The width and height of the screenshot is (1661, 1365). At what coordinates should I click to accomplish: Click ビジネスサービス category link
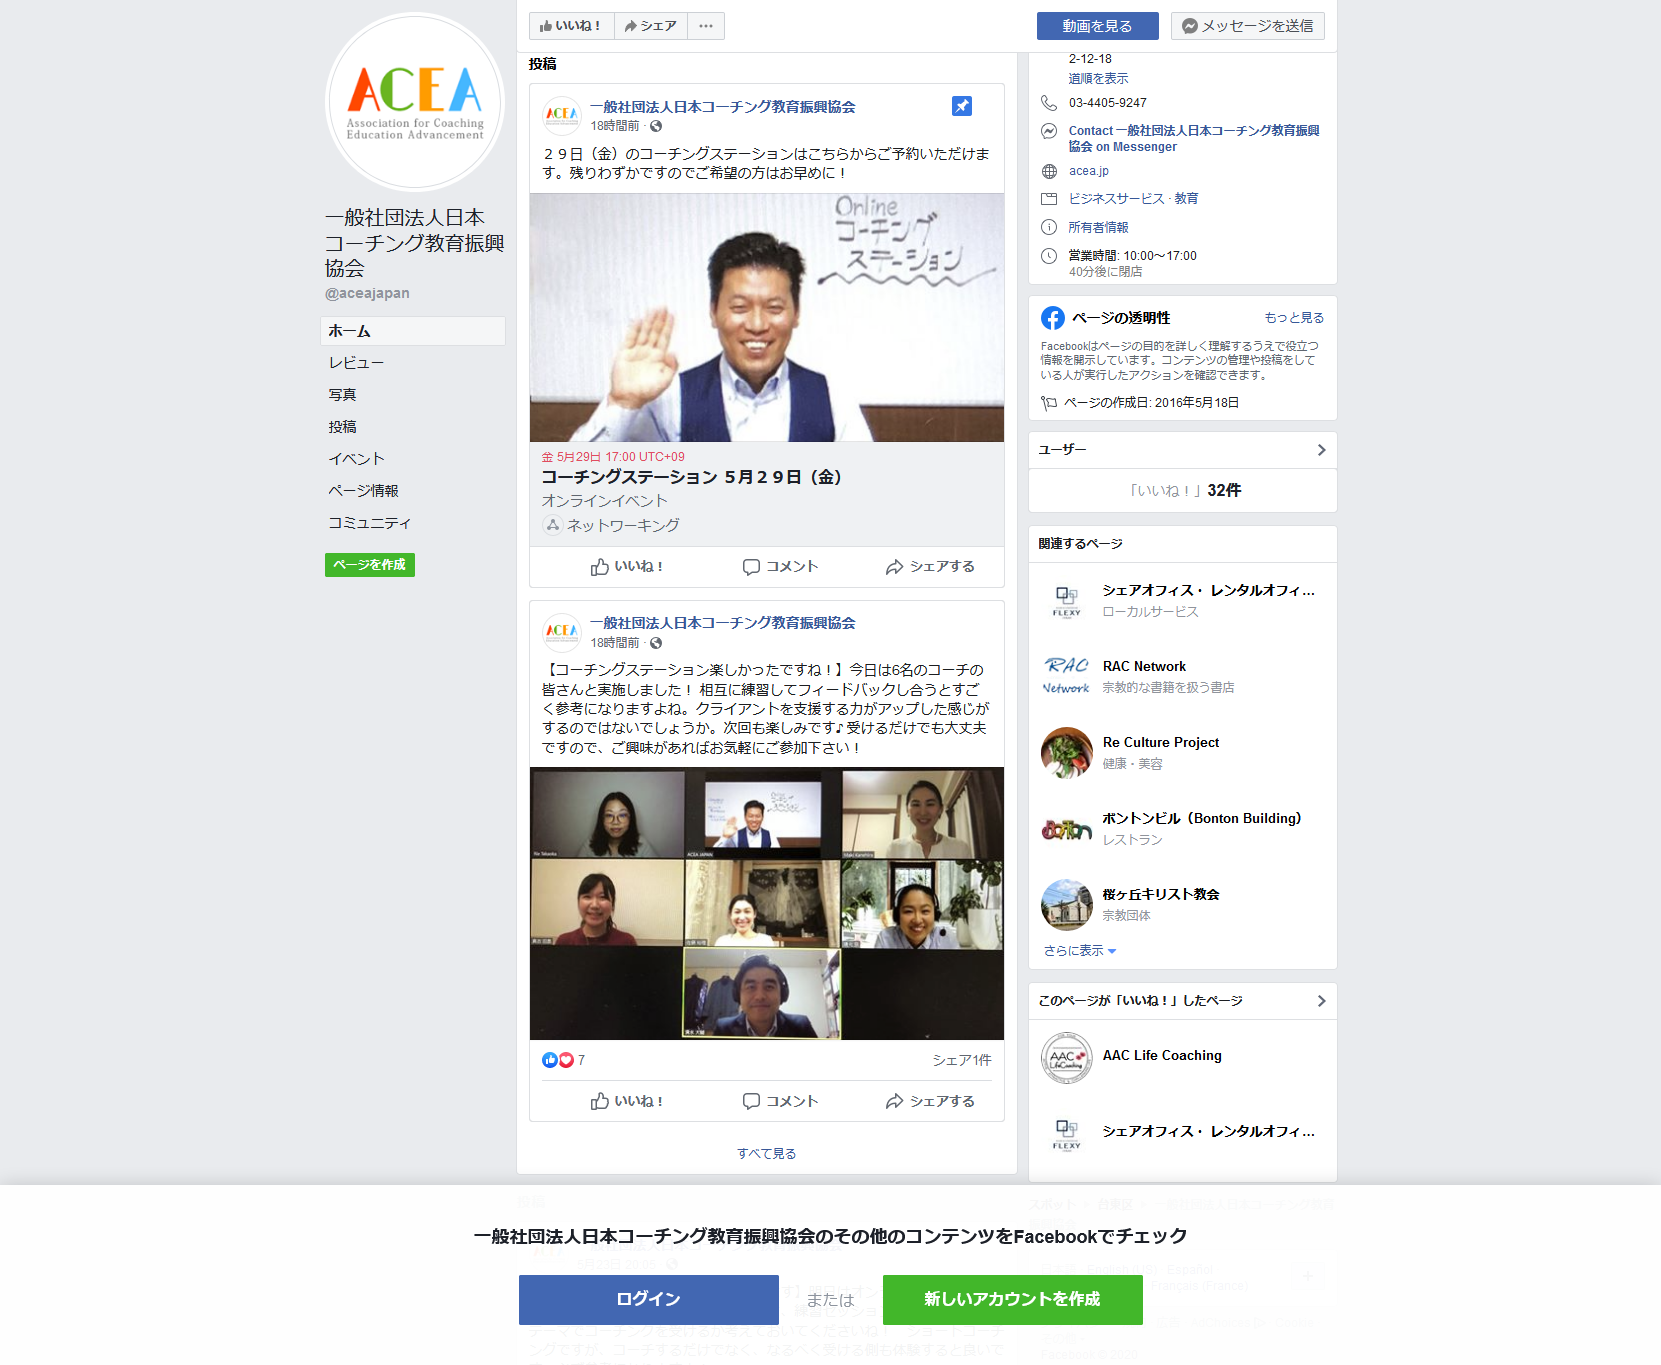1117,199
